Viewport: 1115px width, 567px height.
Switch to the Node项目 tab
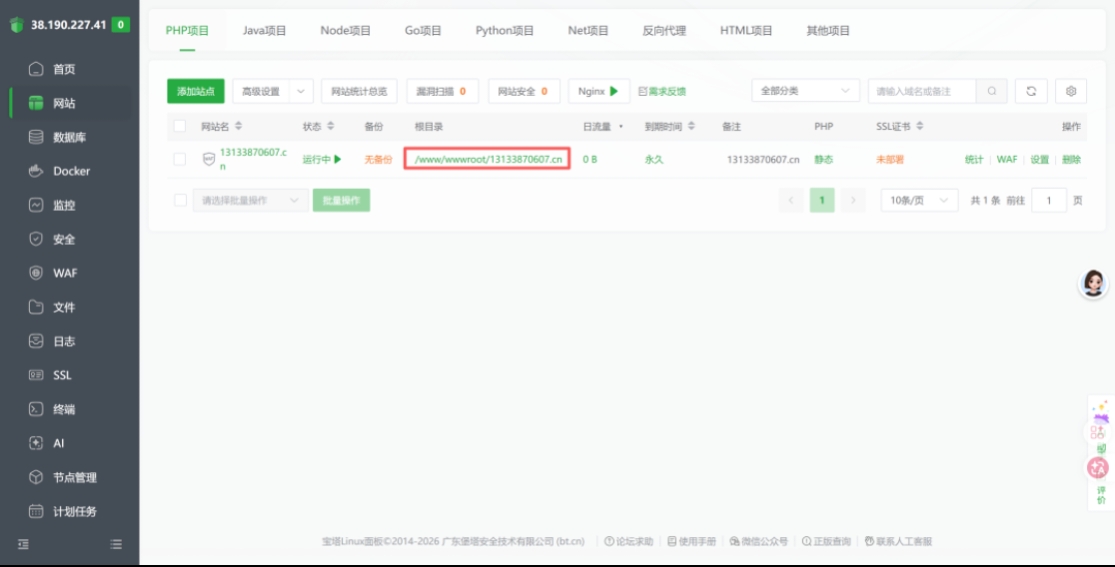[x=346, y=31]
